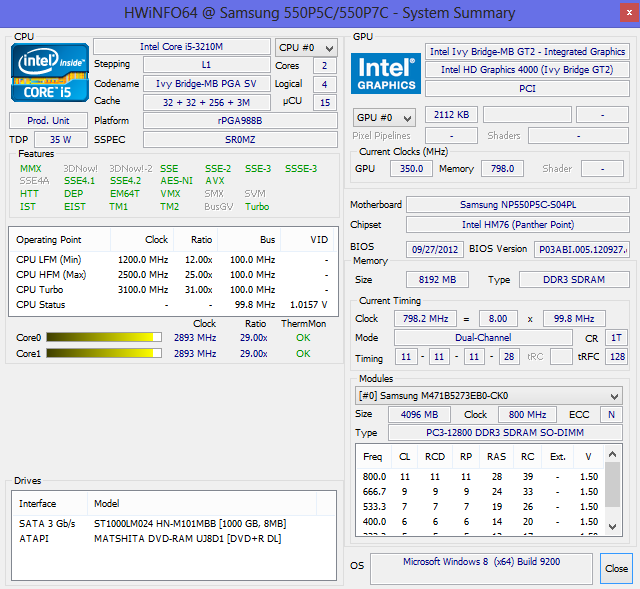
Task: Click the Freq column header
Action: [x=374, y=456]
